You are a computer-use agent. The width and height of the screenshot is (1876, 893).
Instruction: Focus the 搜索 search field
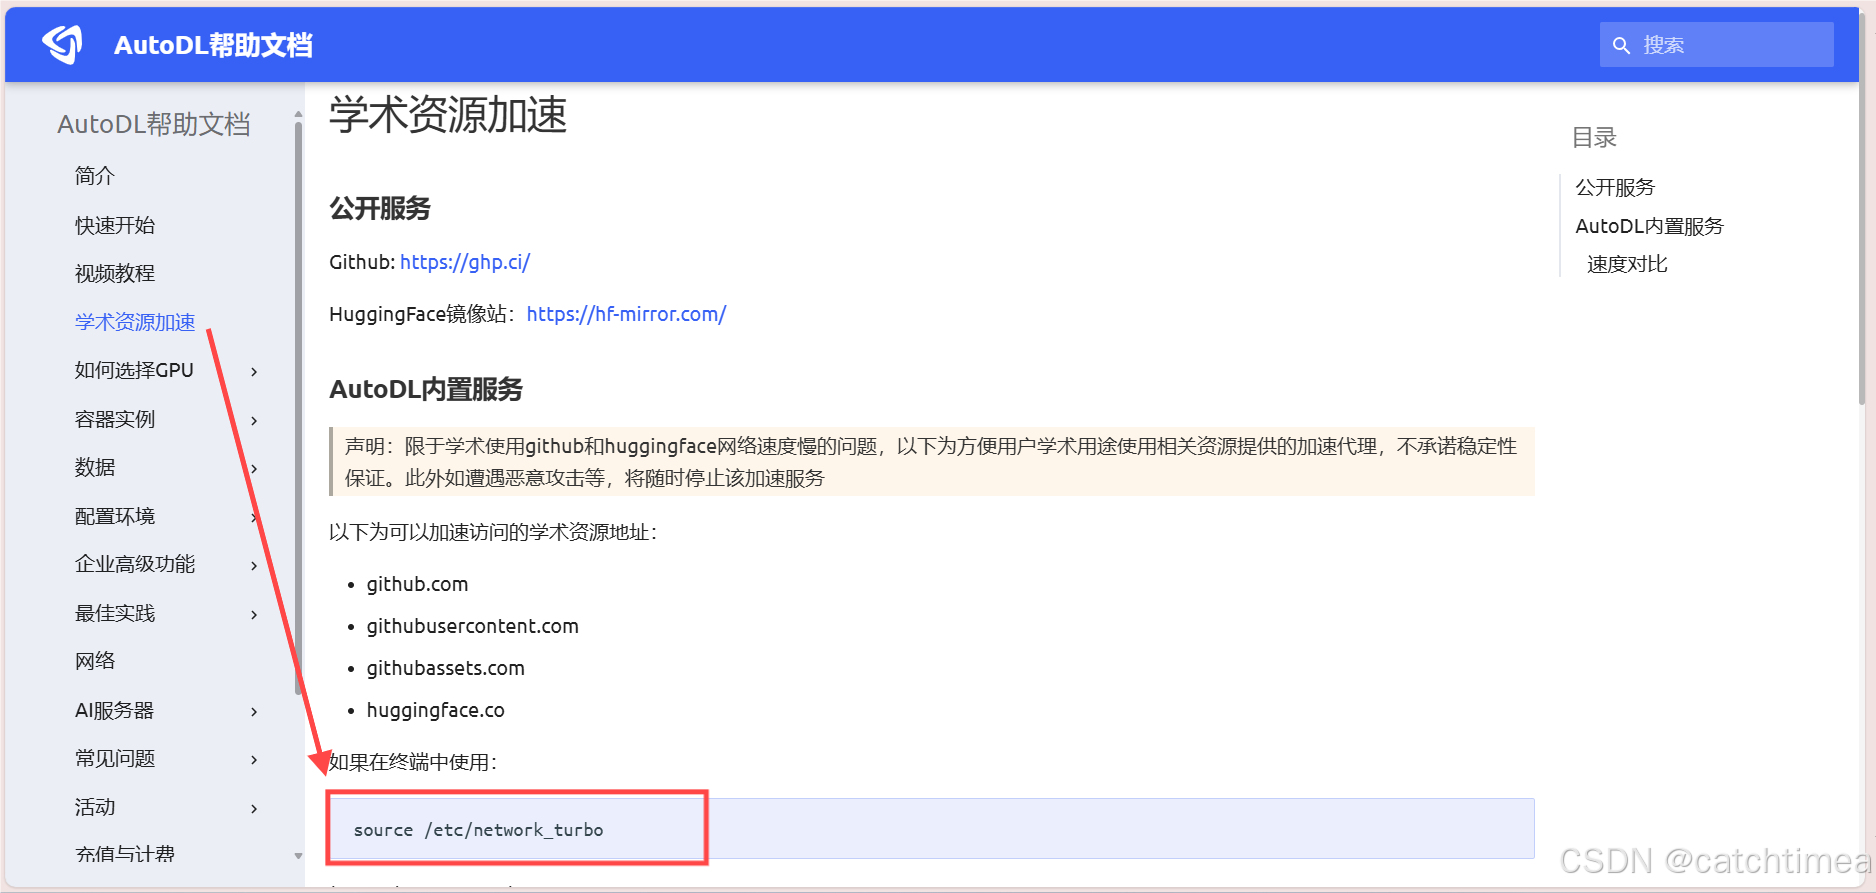click(1716, 45)
